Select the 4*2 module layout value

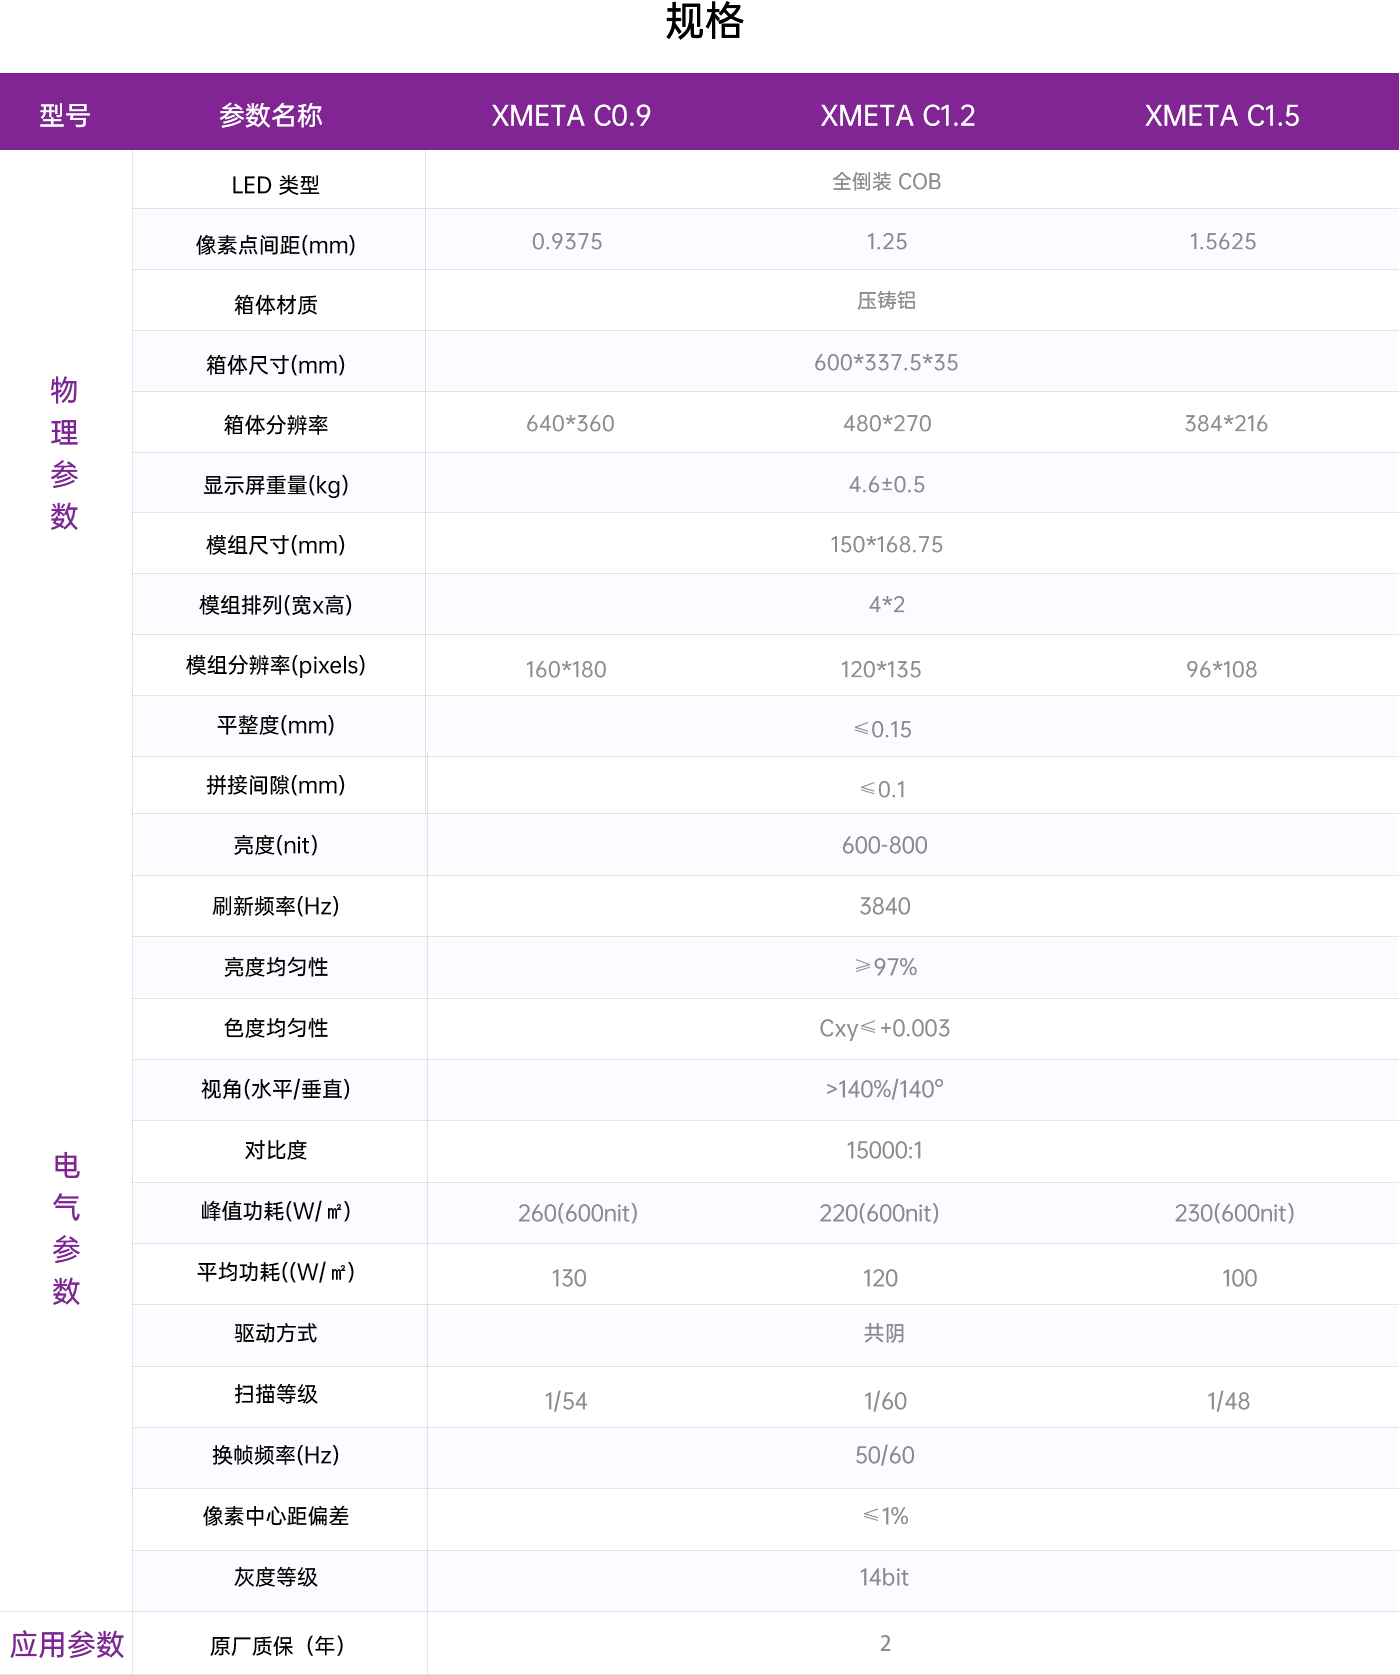coord(887,605)
